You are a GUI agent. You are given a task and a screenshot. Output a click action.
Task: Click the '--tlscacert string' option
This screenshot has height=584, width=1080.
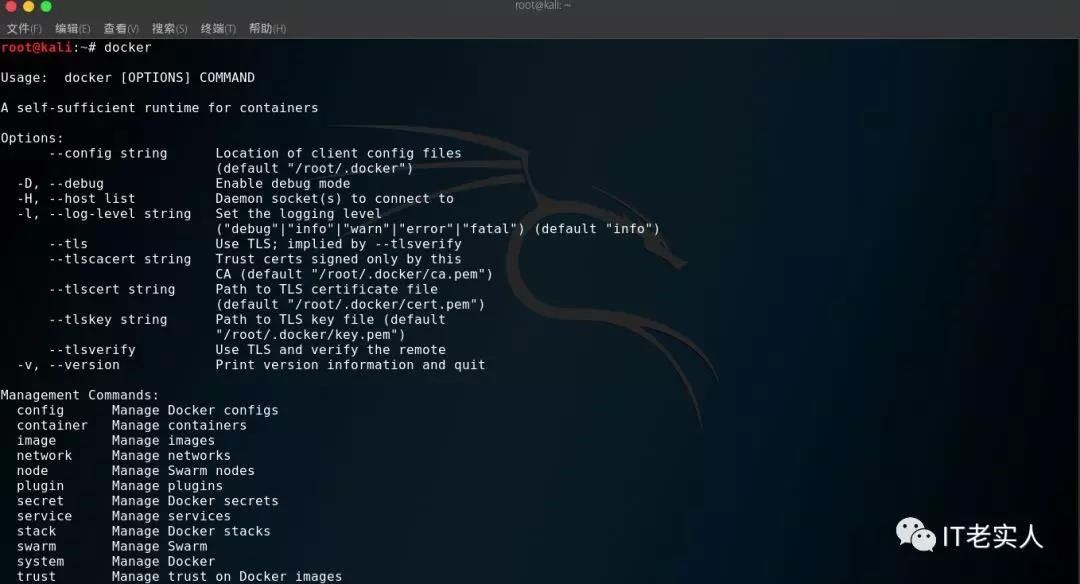pyautogui.click(x=120, y=260)
